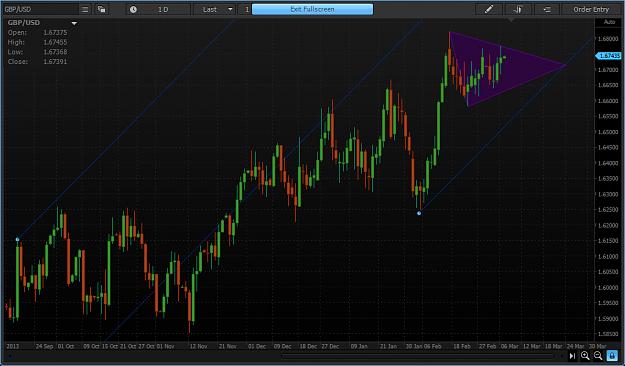Click the Close value 1.67391
The height and width of the screenshot is (366, 625).
coord(55,61)
